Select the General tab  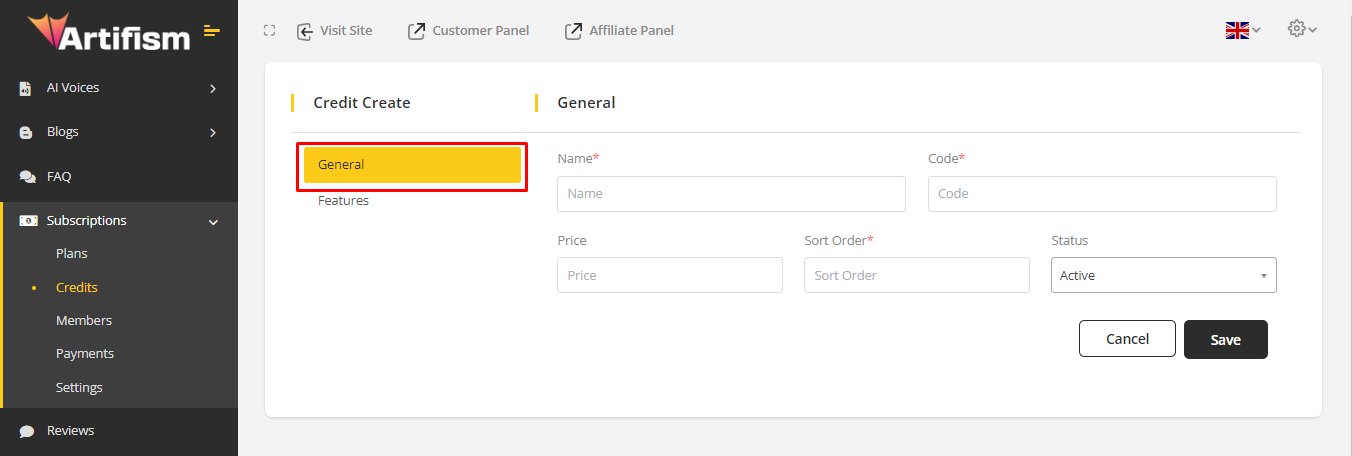412,165
